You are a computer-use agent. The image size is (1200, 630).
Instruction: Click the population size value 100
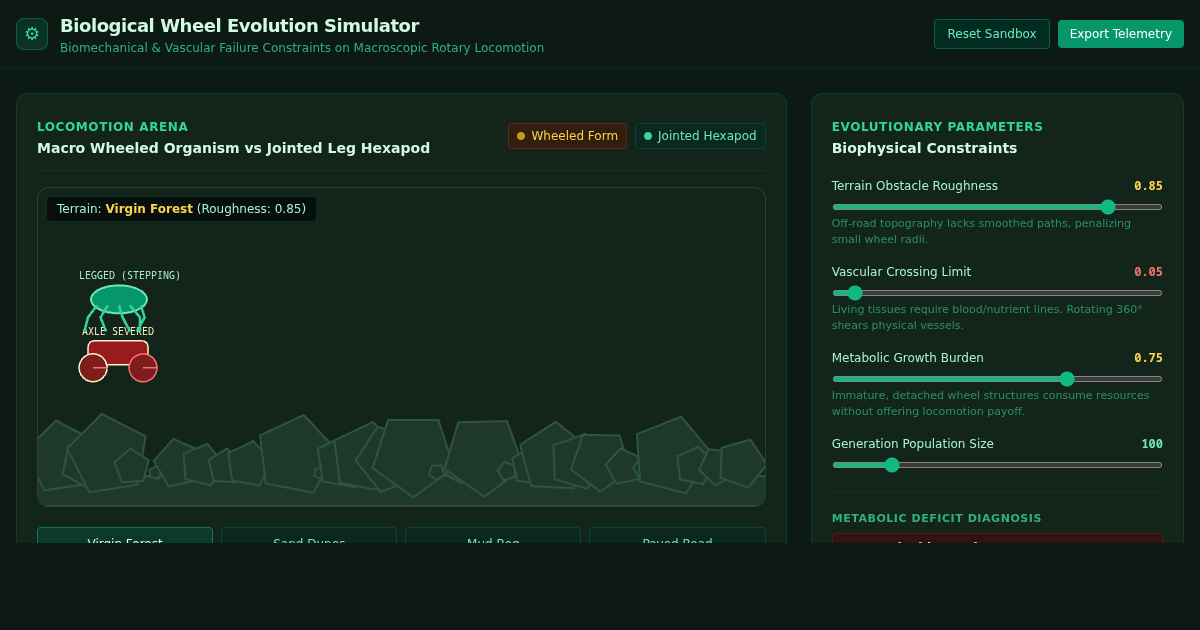pyautogui.click(x=1152, y=444)
